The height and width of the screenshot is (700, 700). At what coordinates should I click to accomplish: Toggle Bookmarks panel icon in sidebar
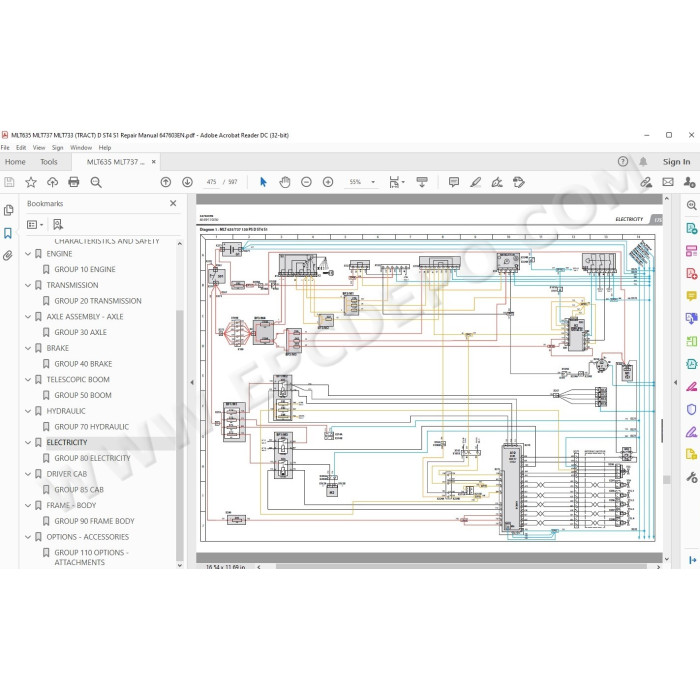[8, 233]
